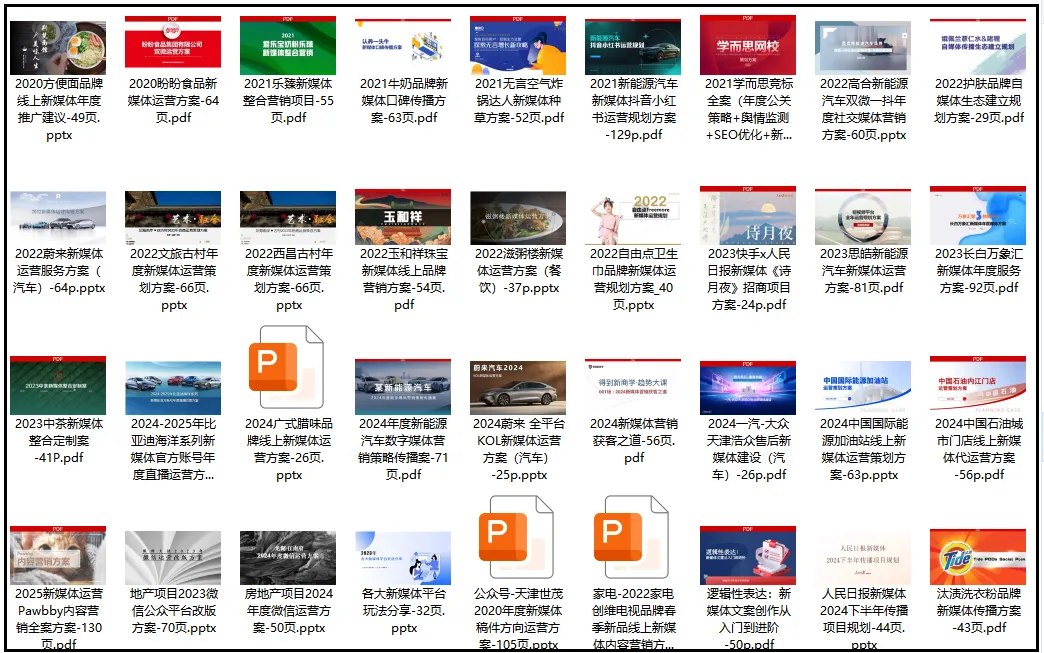Click the PDF badge on 2021乐篆新媒体 thumbnail
The image size is (1044, 653).
click(288, 17)
